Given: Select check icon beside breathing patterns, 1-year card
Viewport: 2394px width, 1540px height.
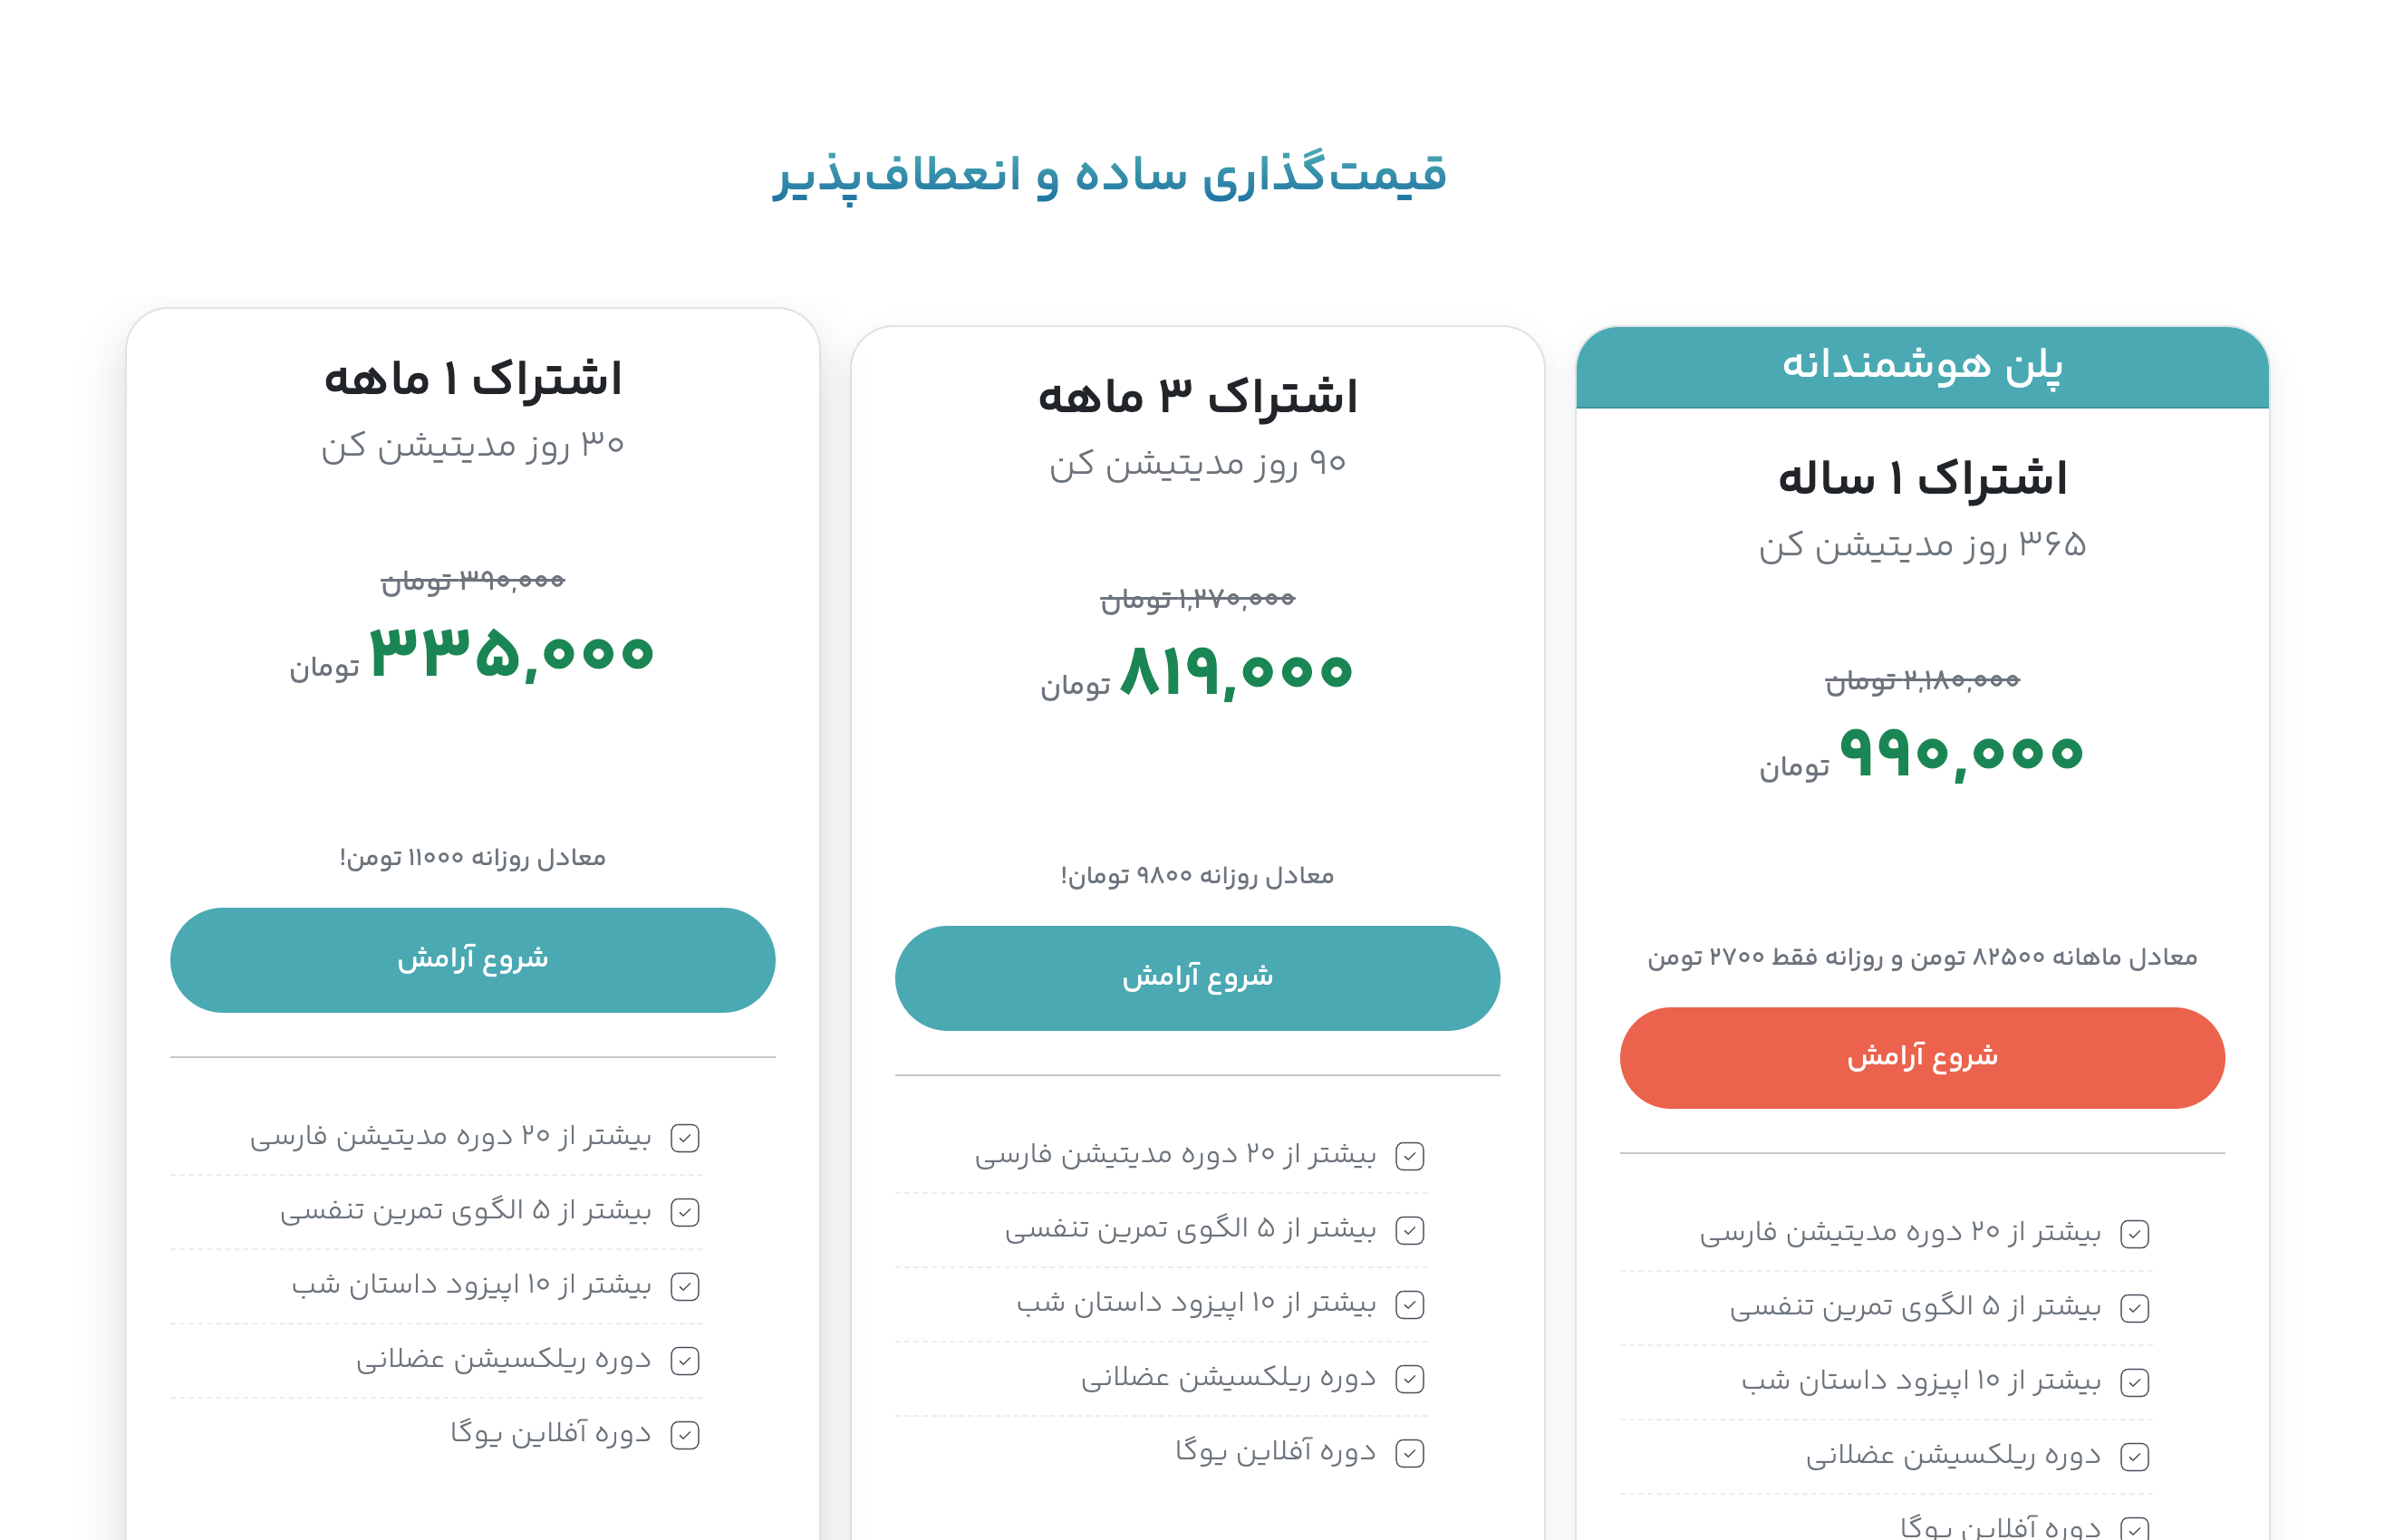Looking at the screenshot, I should tap(2135, 1308).
